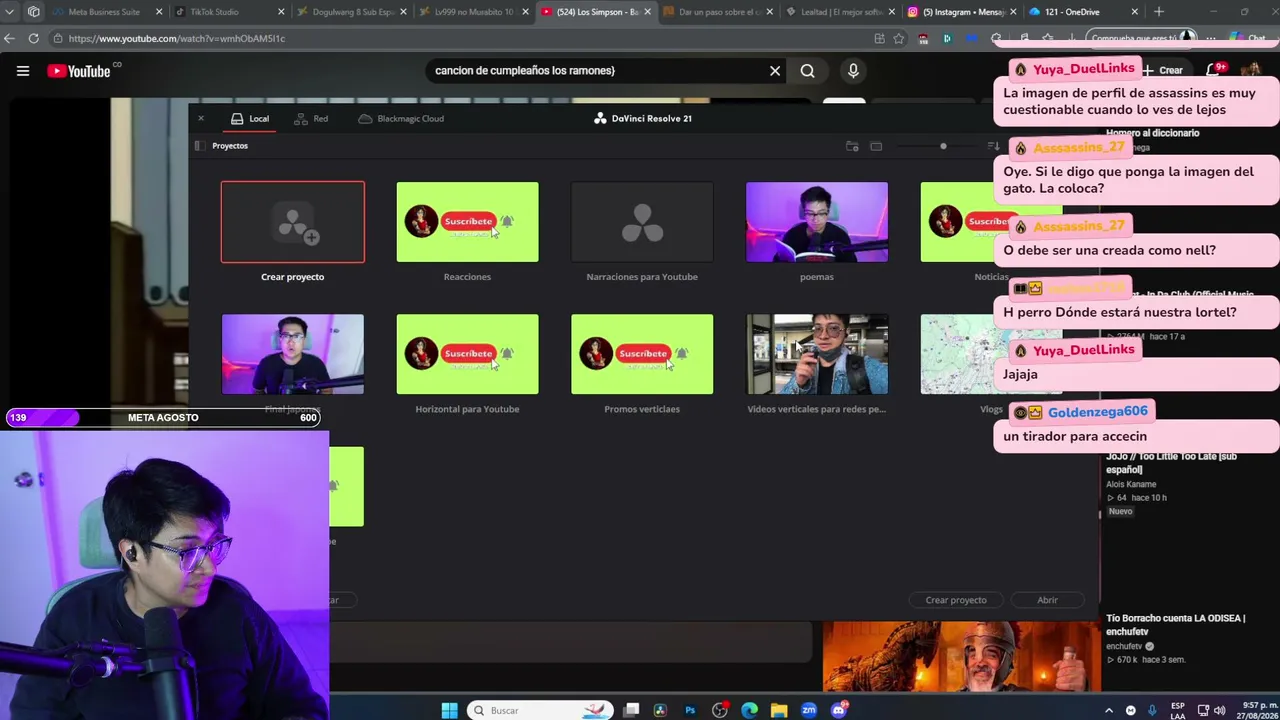Start YouTube voice search with microphone

click(853, 71)
